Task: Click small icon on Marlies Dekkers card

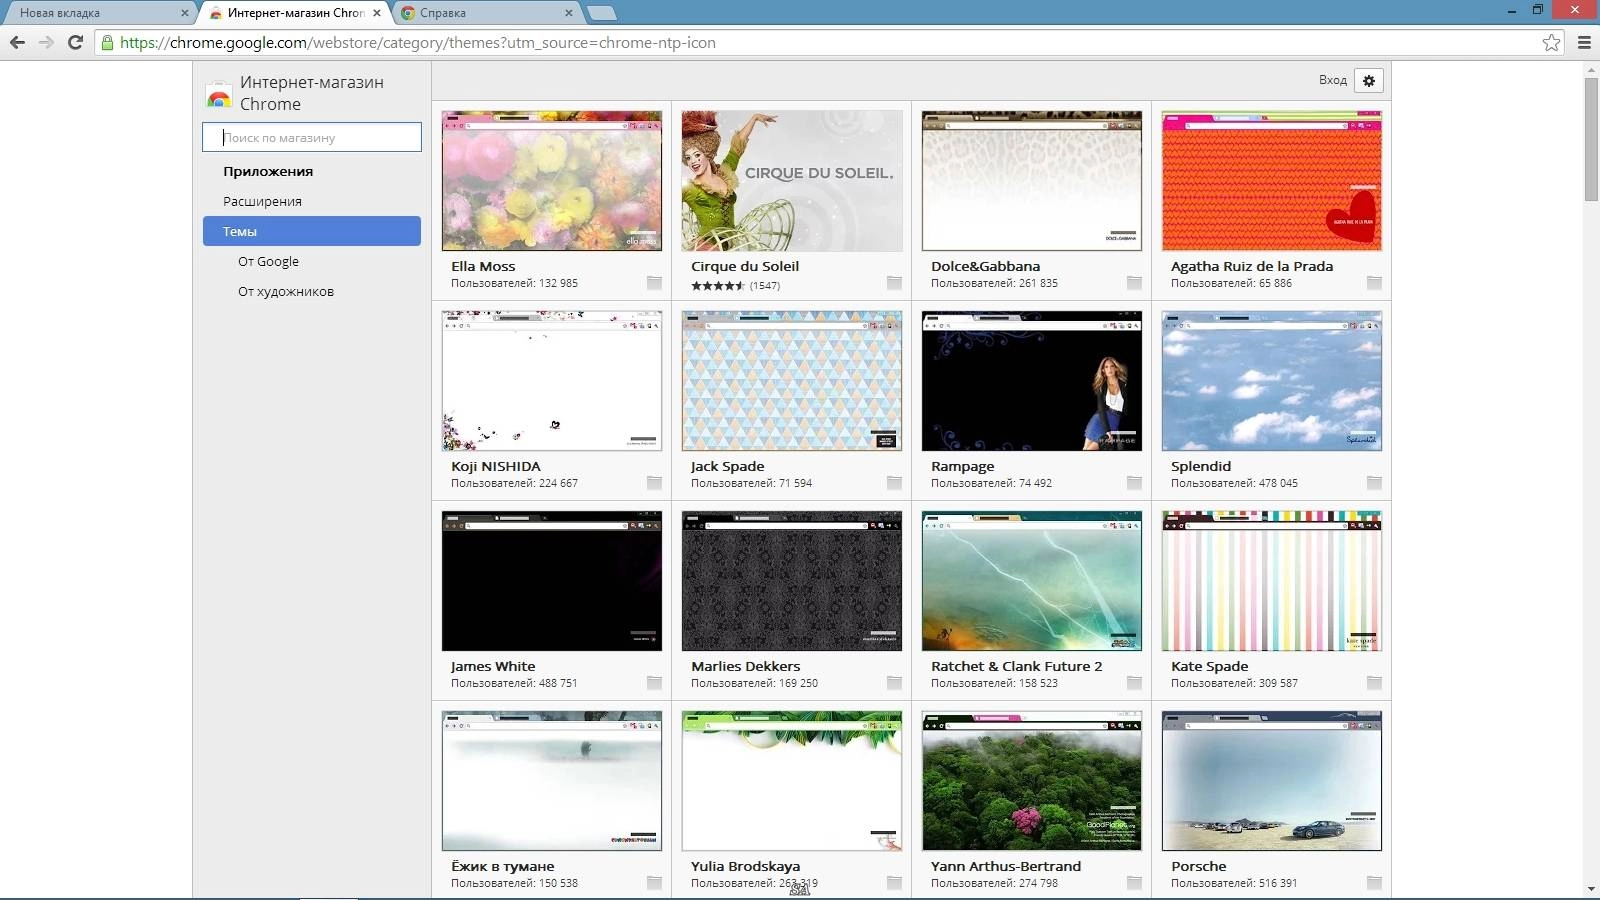Action: coord(894,683)
